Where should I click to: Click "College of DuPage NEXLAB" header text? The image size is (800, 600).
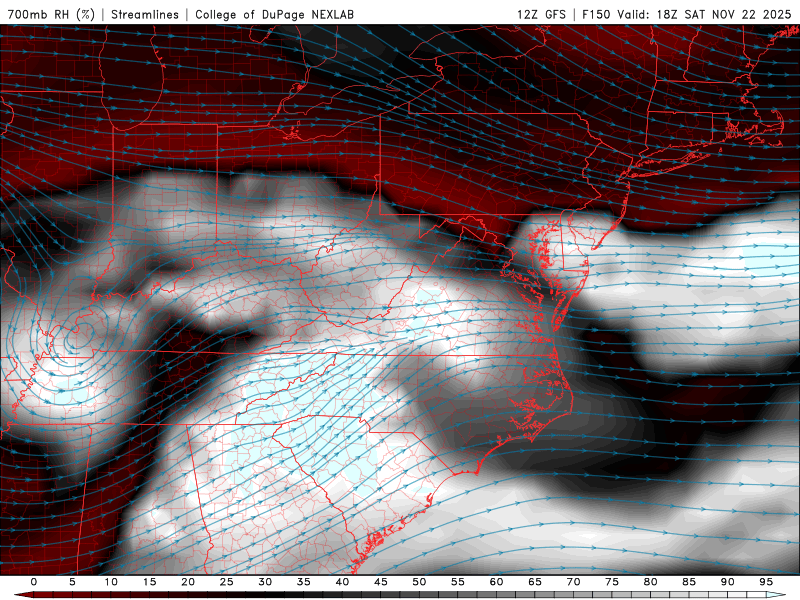tap(274, 14)
